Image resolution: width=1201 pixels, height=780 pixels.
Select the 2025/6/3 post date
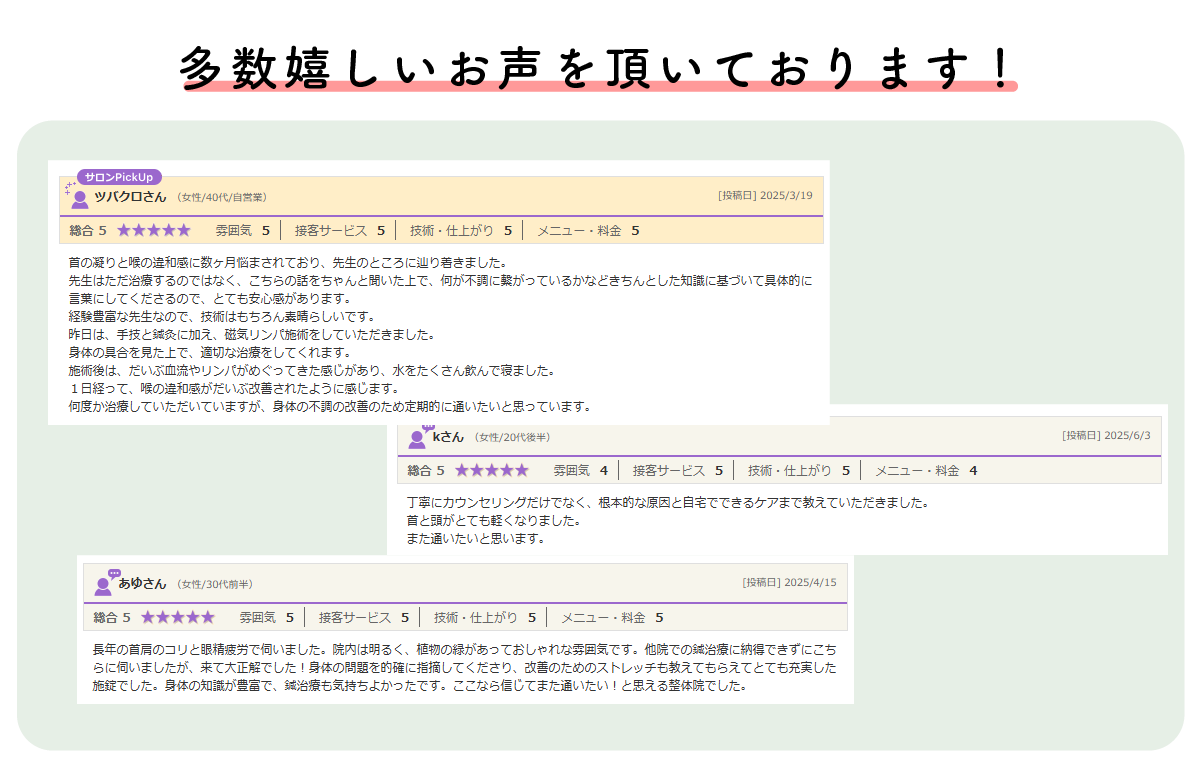click(1106, 435)
